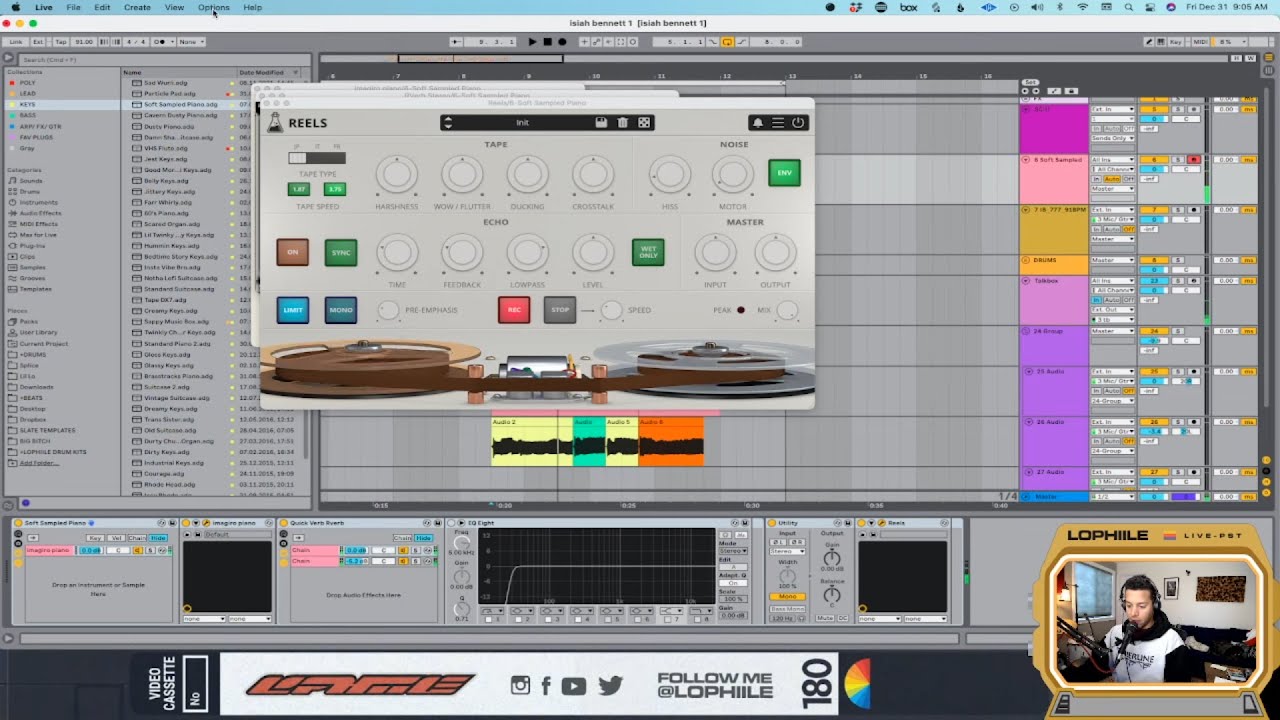
Task: Open Instruments category in browser
Action: [38, 202]
